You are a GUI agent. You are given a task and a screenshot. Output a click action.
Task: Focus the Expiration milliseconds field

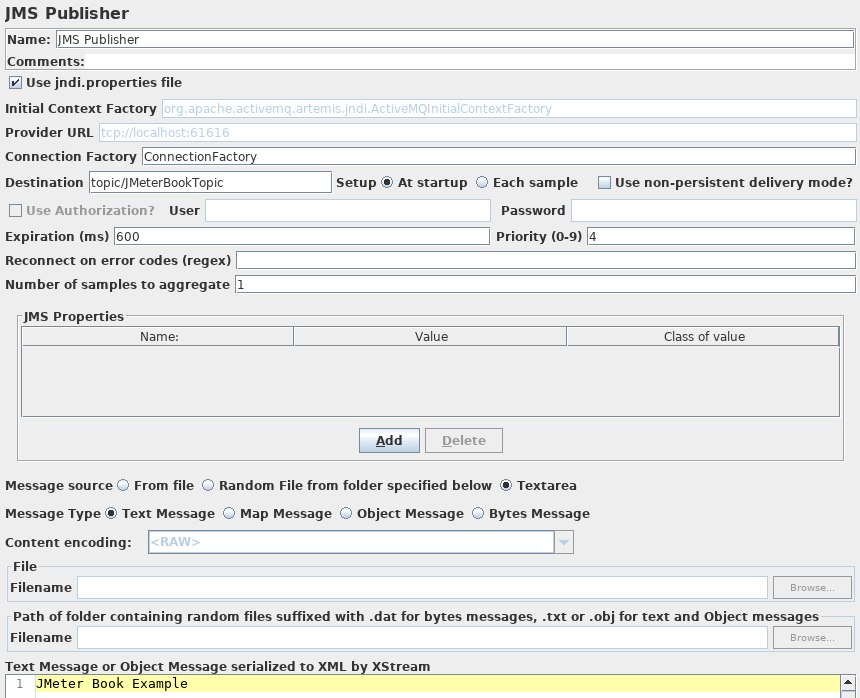click(300, 236)
